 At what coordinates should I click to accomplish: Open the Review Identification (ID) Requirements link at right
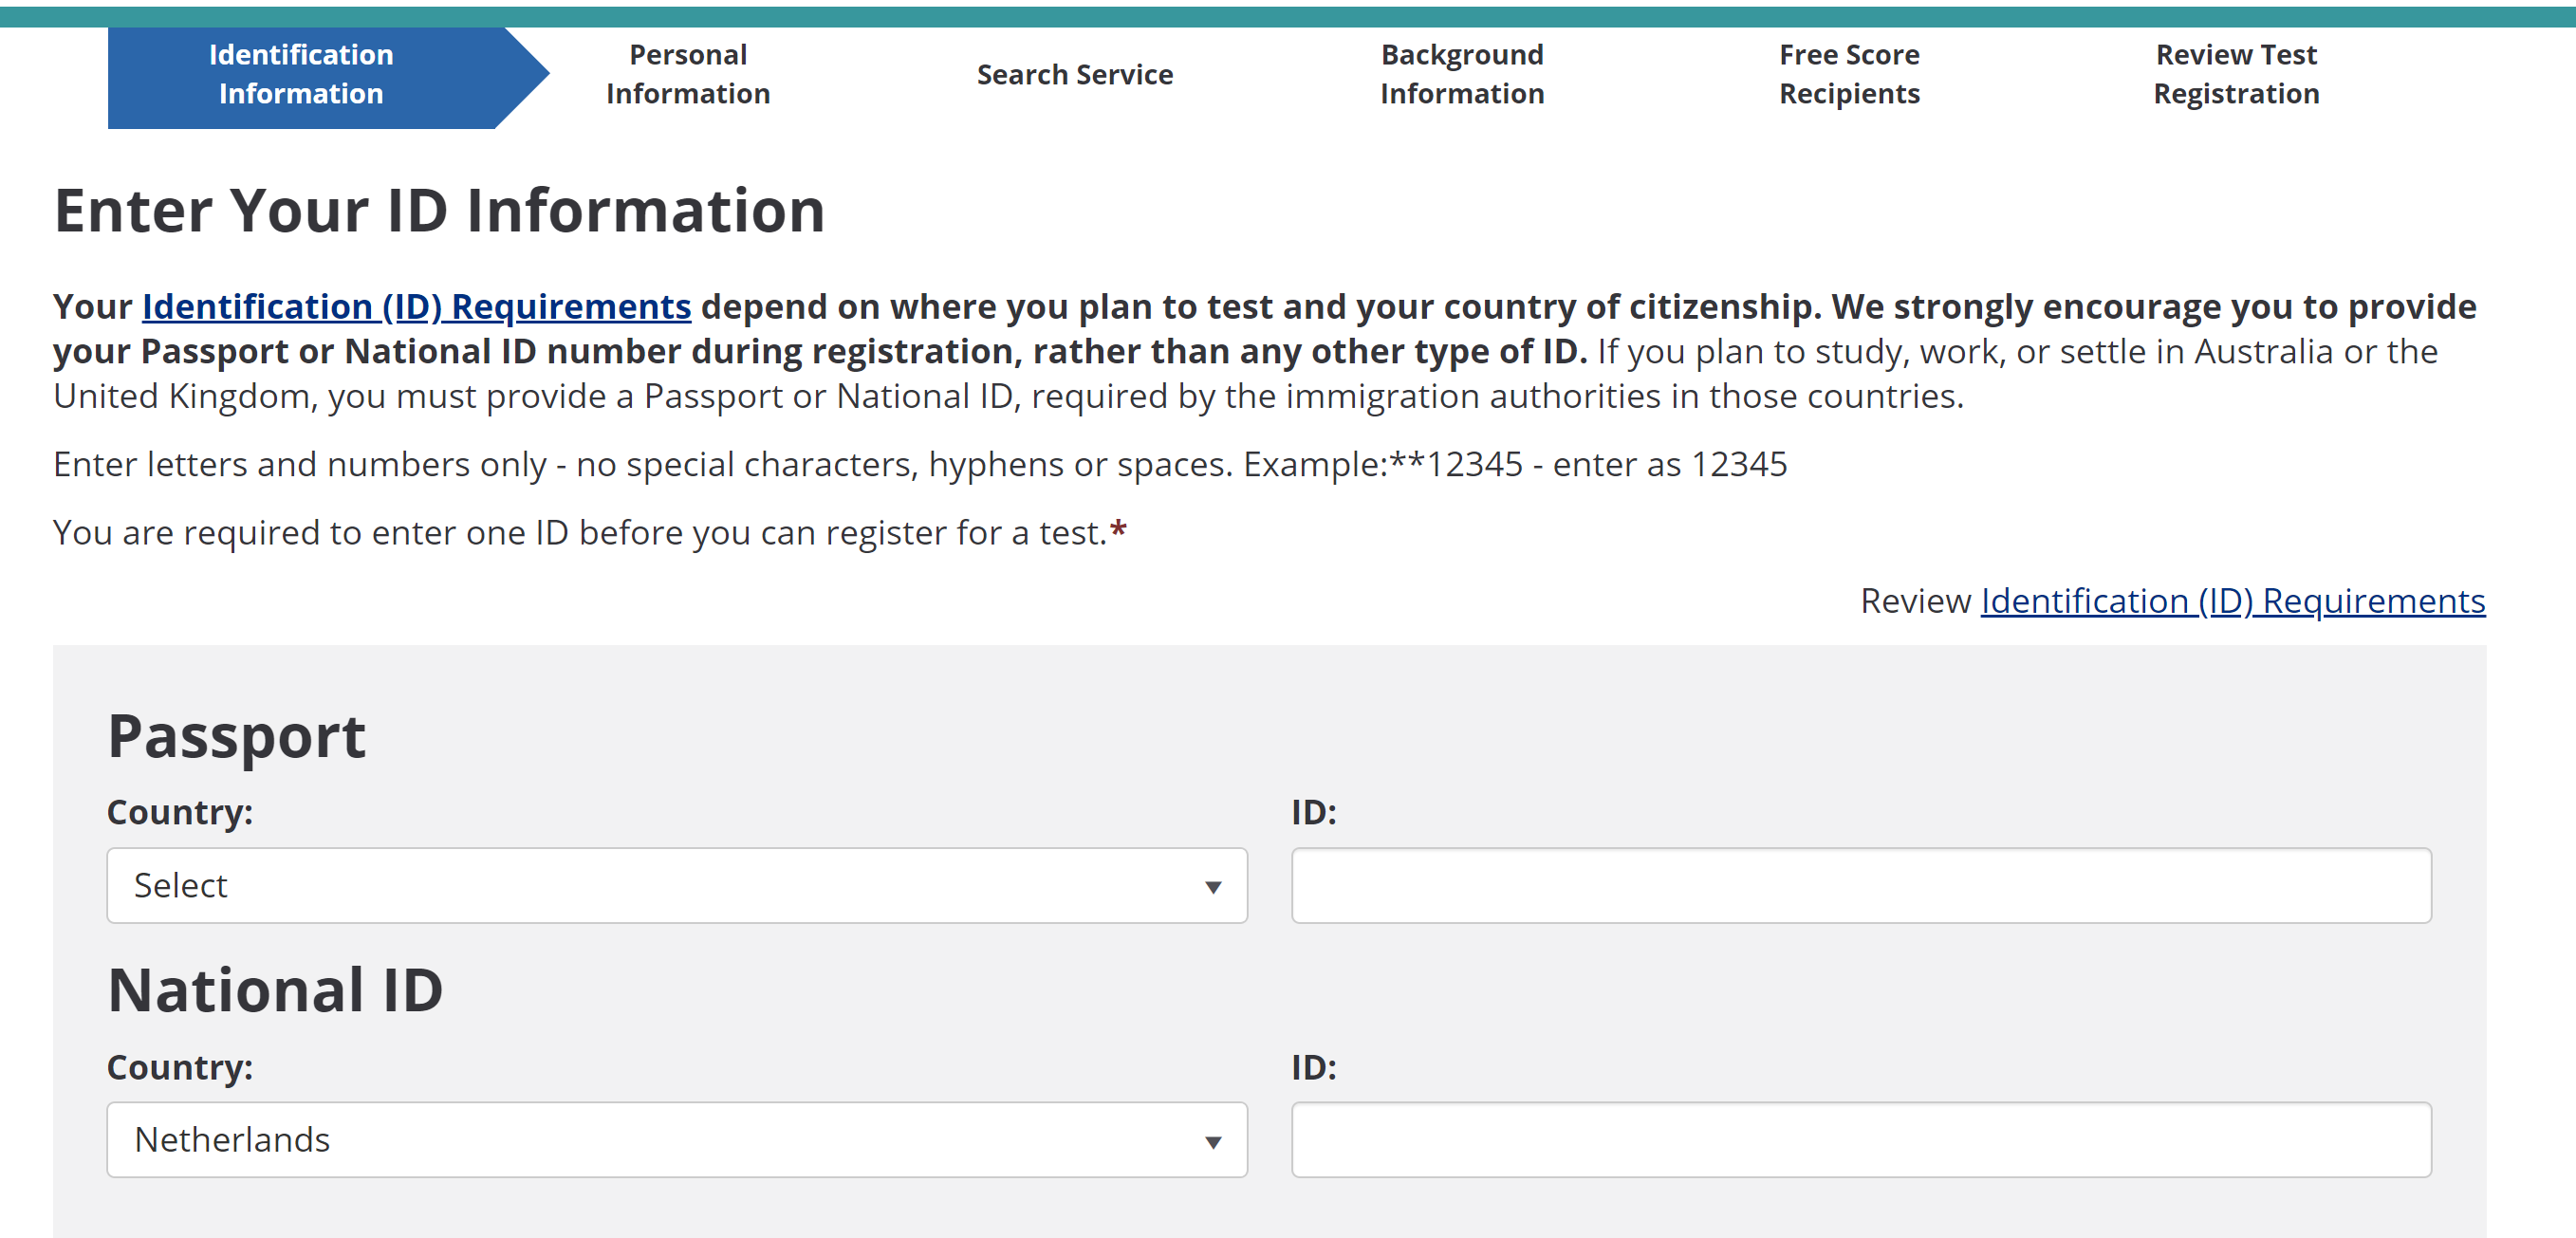click(x=2233, y=601)
